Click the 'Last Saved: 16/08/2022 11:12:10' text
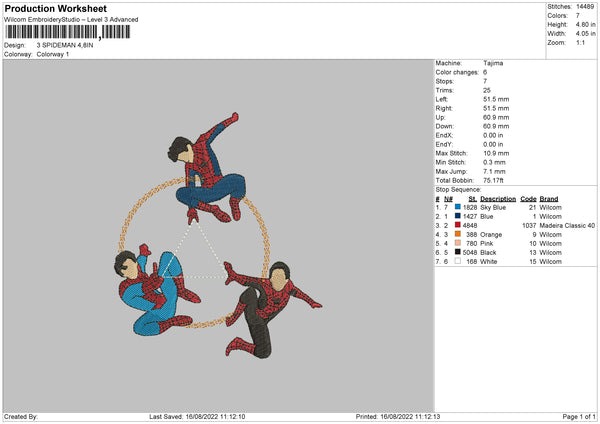The height and width of the screenshot is (424, 600). pos(197,417)
